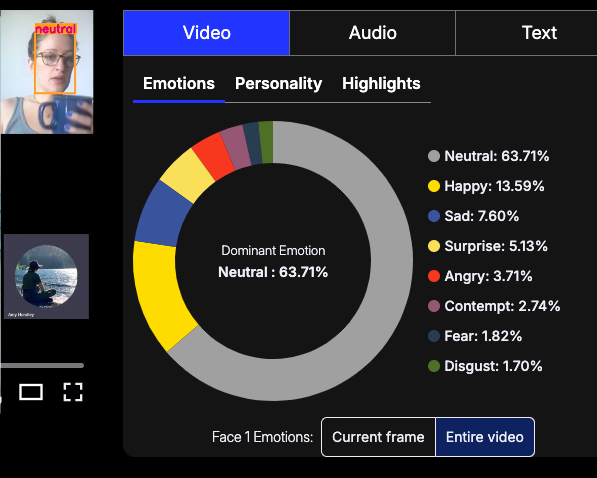This screenshot has width=597, height=478.
Task: Click the Disgust green legend dot
Action: click(434, 366)
